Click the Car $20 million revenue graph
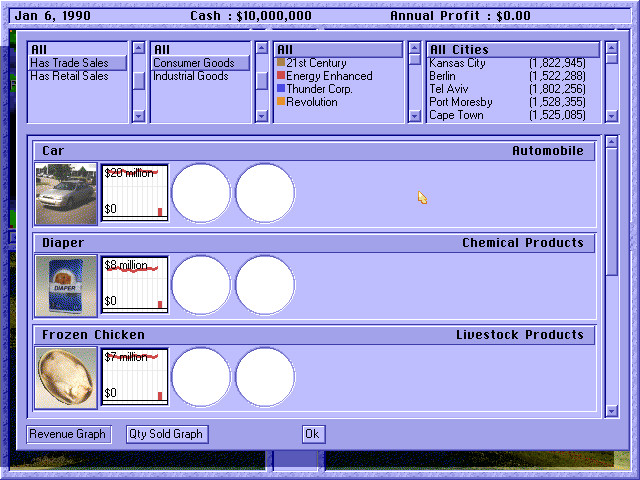The image size is (640, 480). pos(135,193)
